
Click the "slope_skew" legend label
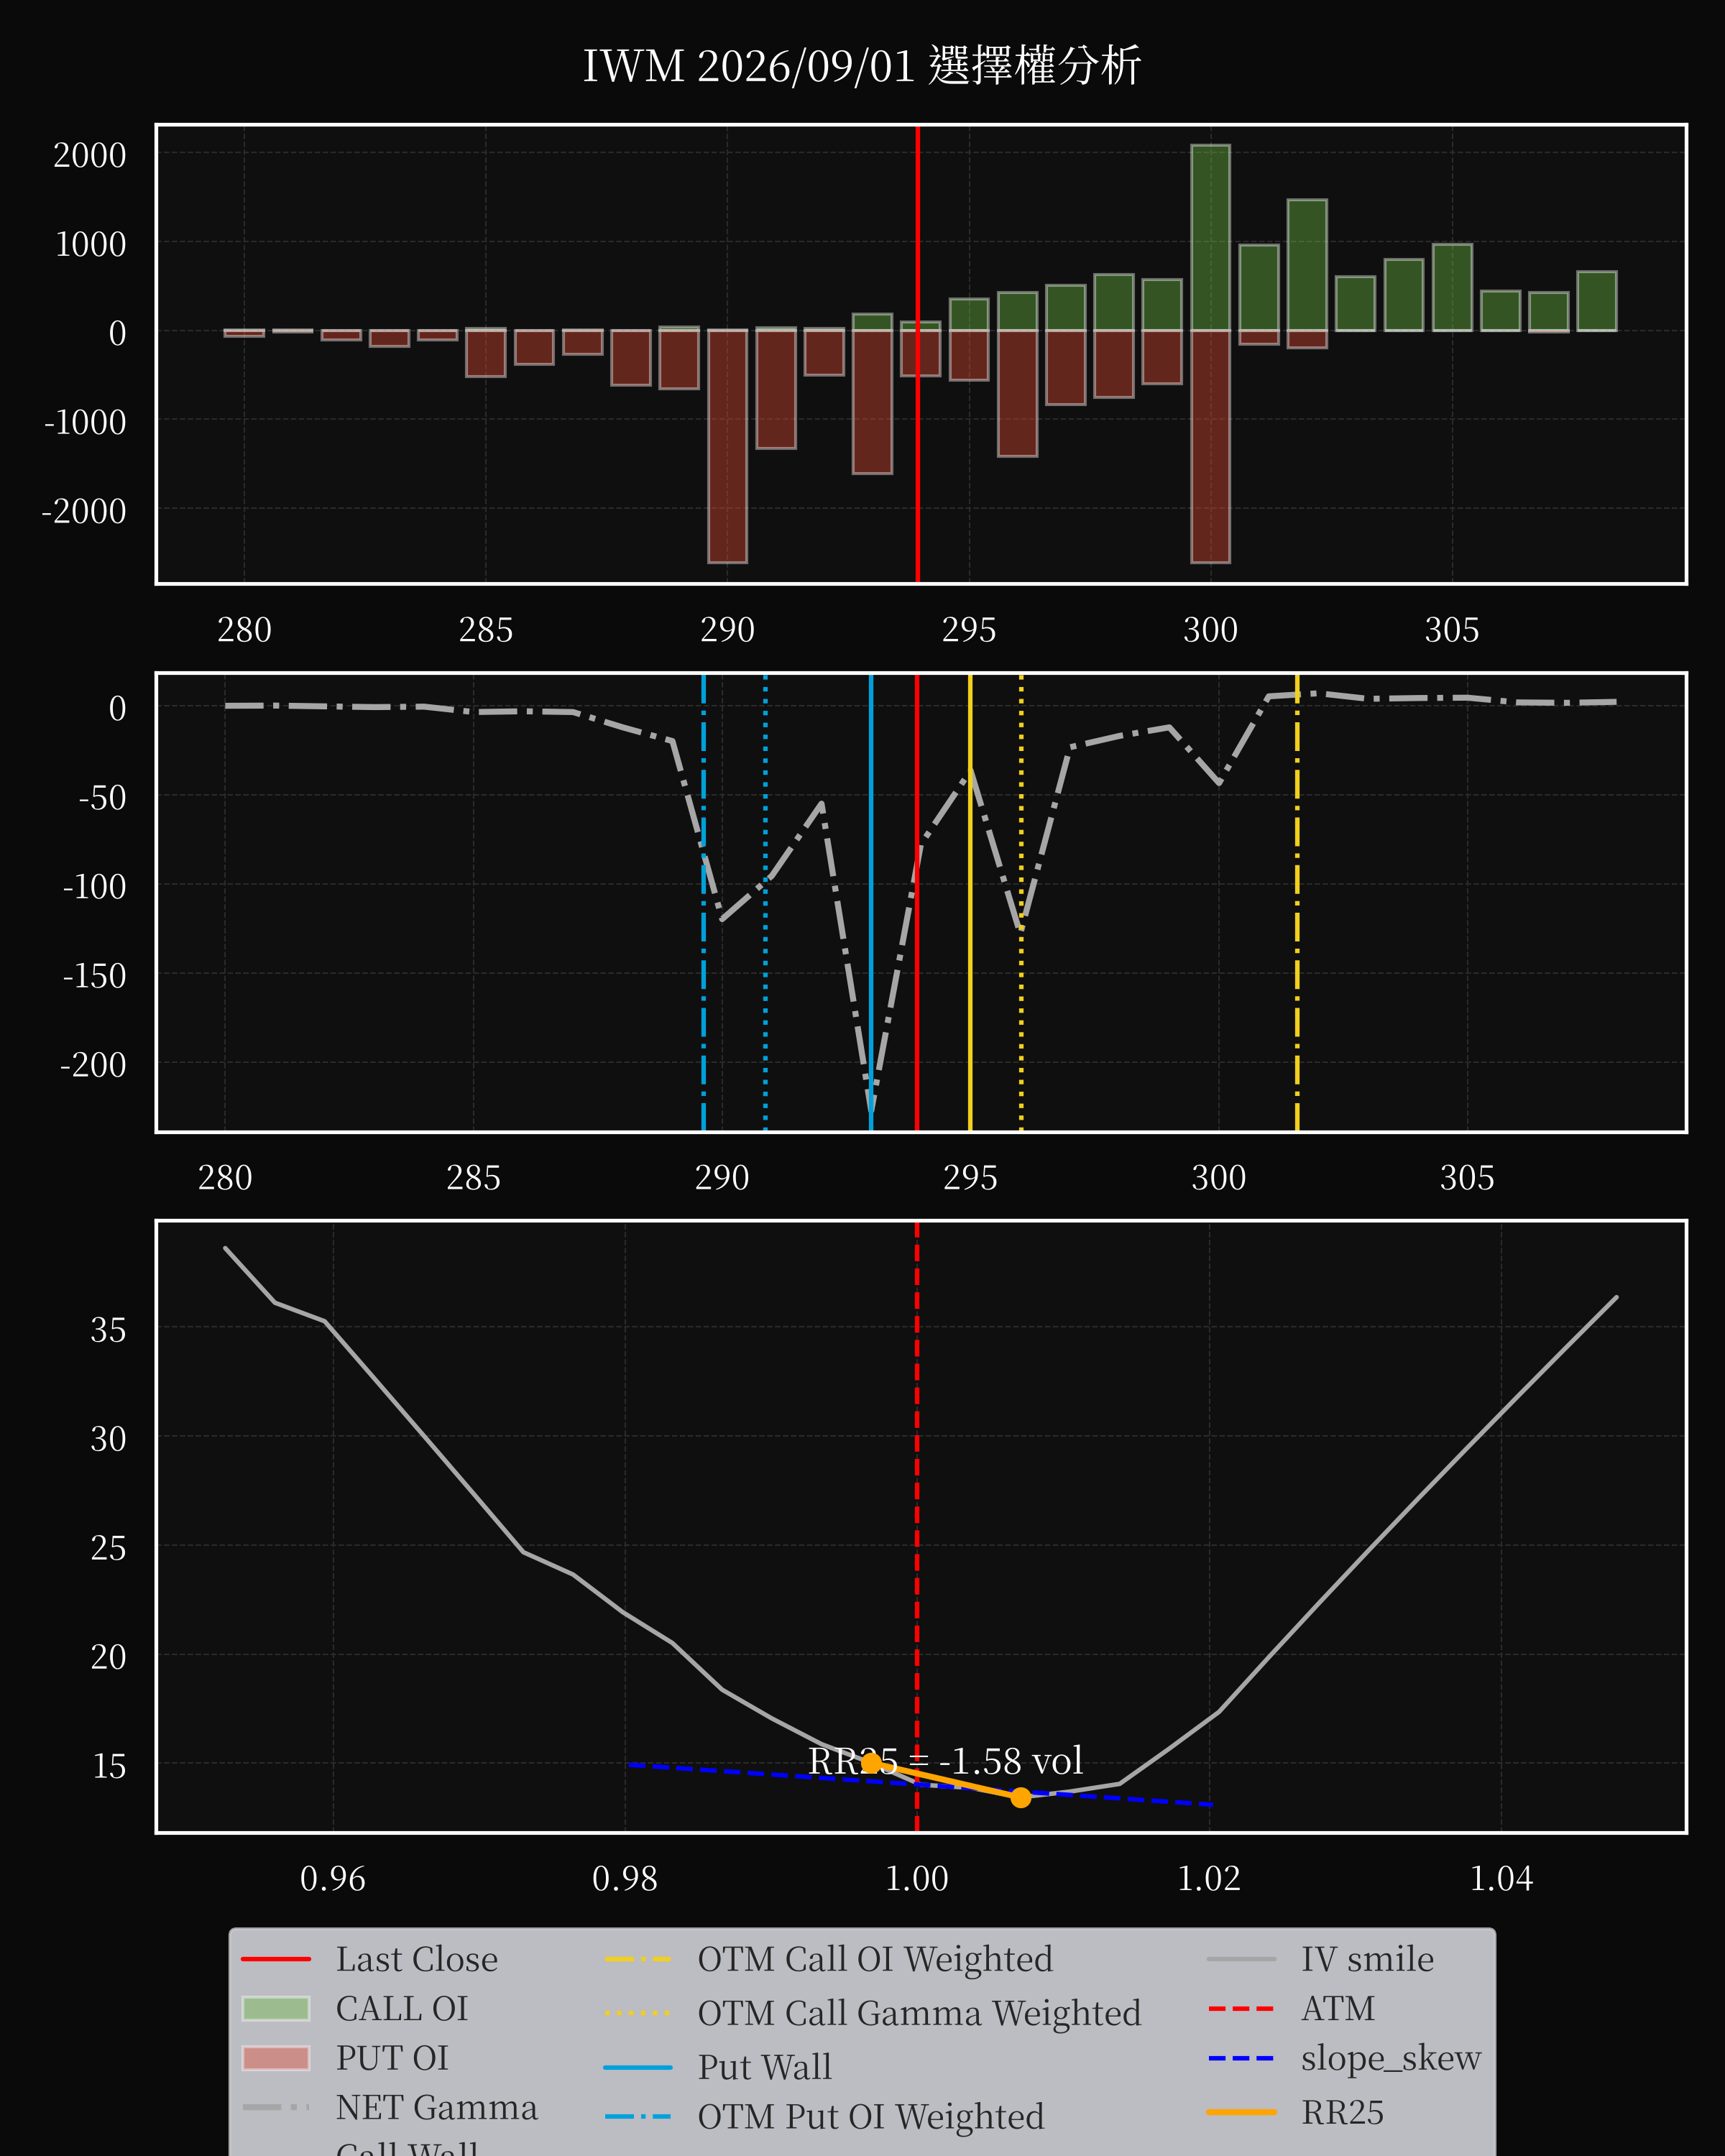[x=1391, y=2058]
